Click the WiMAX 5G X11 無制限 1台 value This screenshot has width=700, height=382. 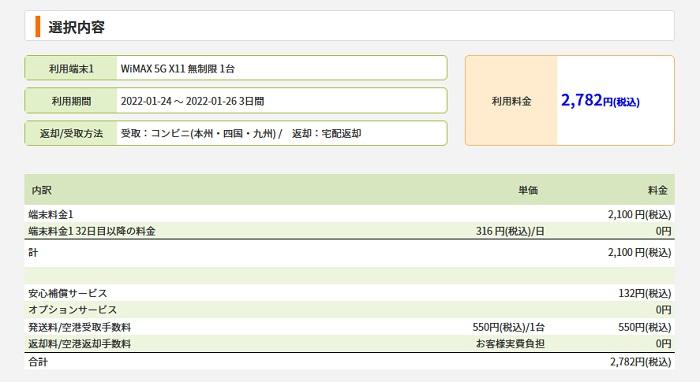pyautogui.click(x=177, y=69)
